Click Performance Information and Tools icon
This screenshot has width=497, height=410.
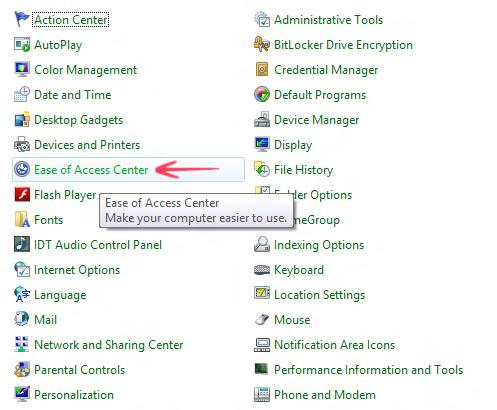click(262, 369)
